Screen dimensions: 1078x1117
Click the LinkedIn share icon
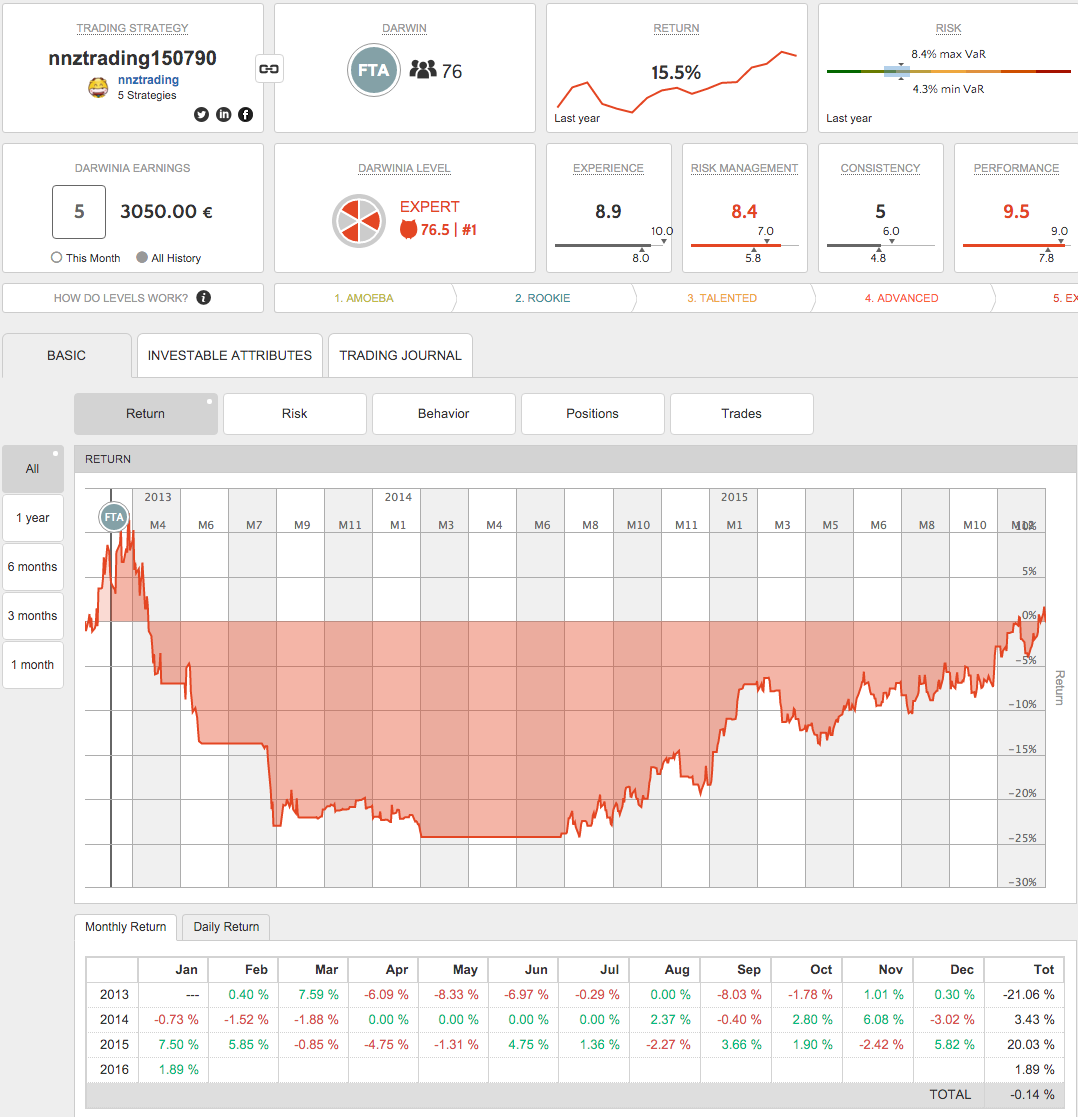tap(223, 114)
